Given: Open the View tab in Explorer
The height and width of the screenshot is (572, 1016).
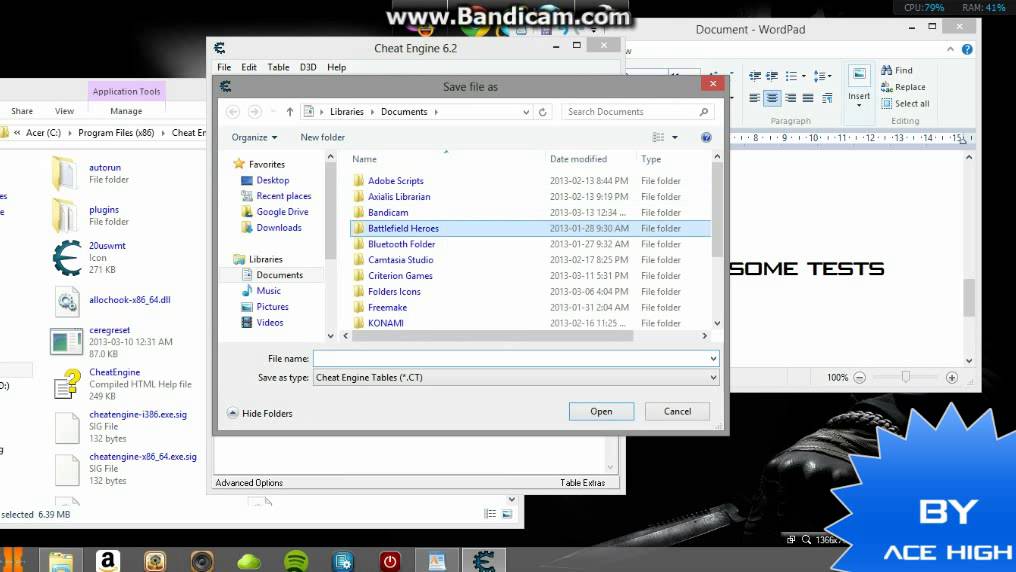Looking at the screenshot, I should 64,111.
